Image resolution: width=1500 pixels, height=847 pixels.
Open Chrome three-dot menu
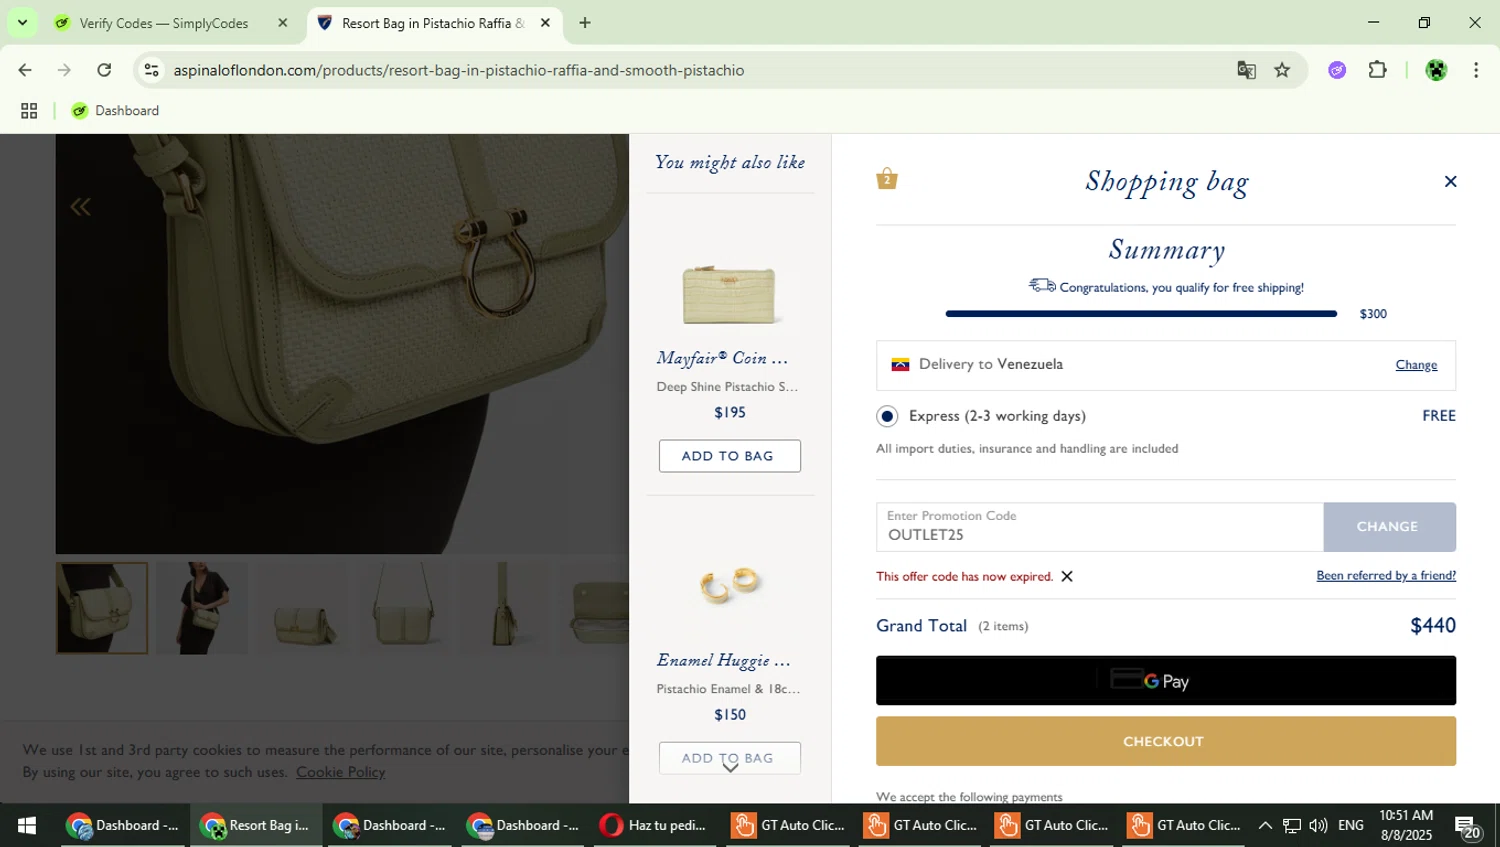point(1476,70)
